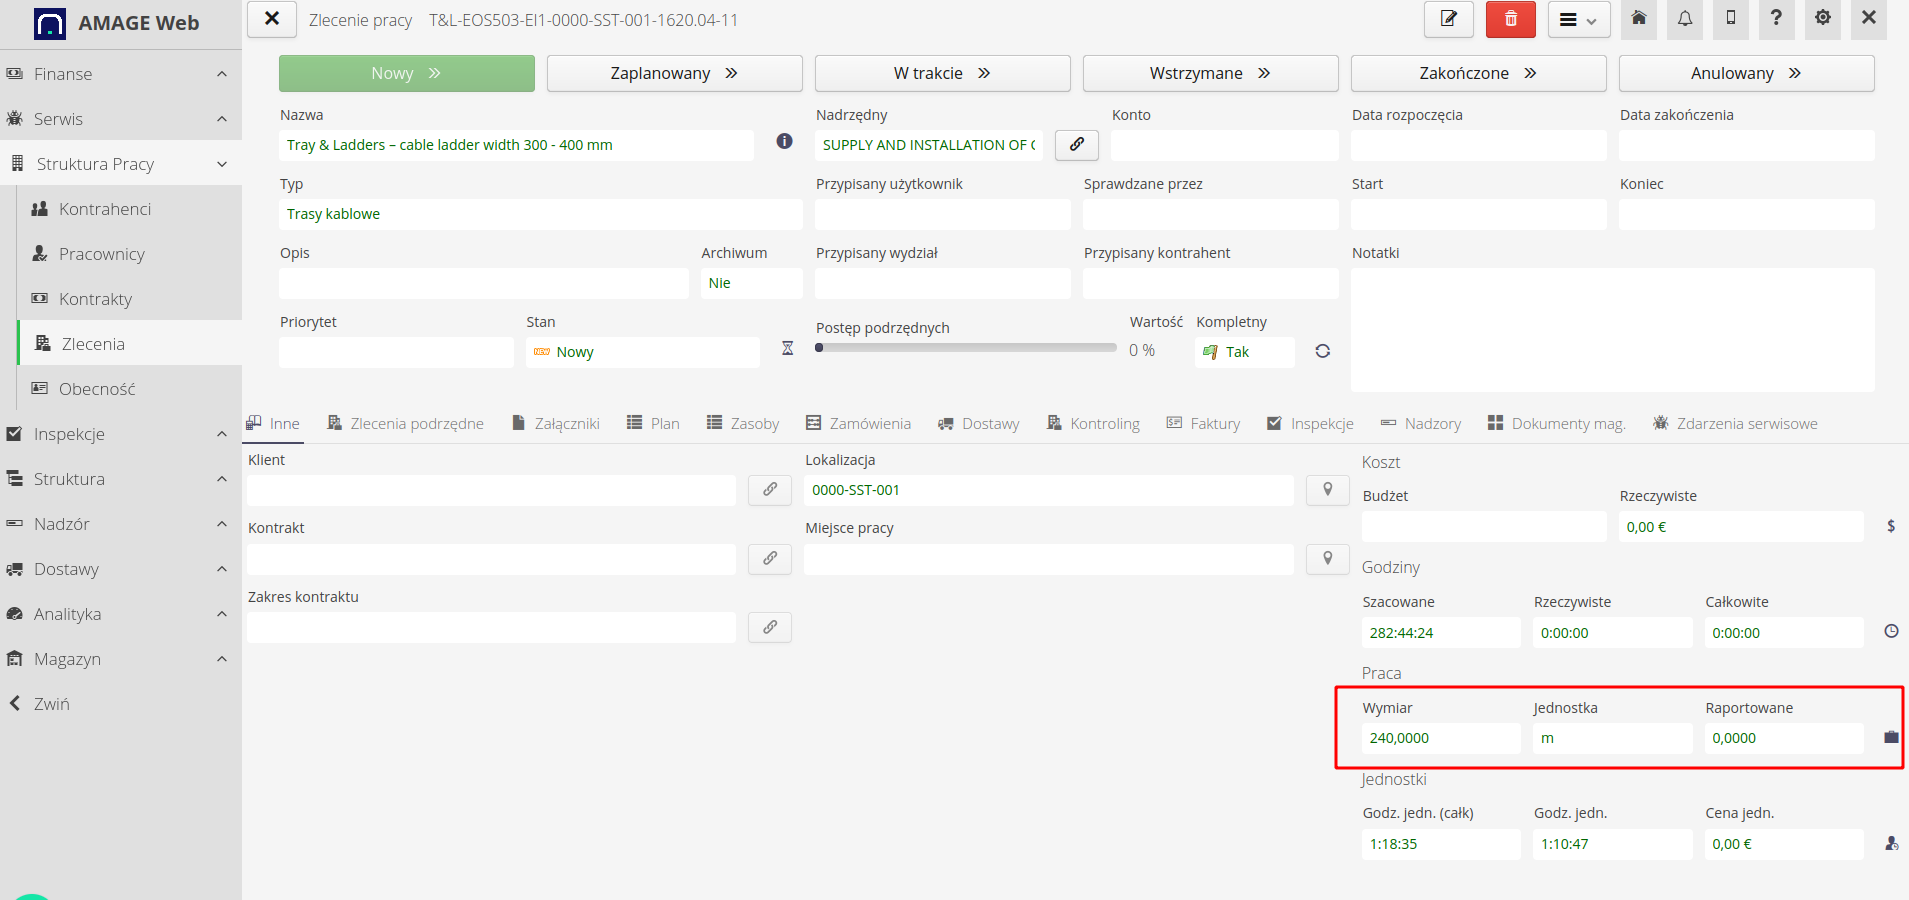Screen dimensions: 1909x900
Task: Click the Postęp podrzędnych progress slider
Action: [966, 348]
